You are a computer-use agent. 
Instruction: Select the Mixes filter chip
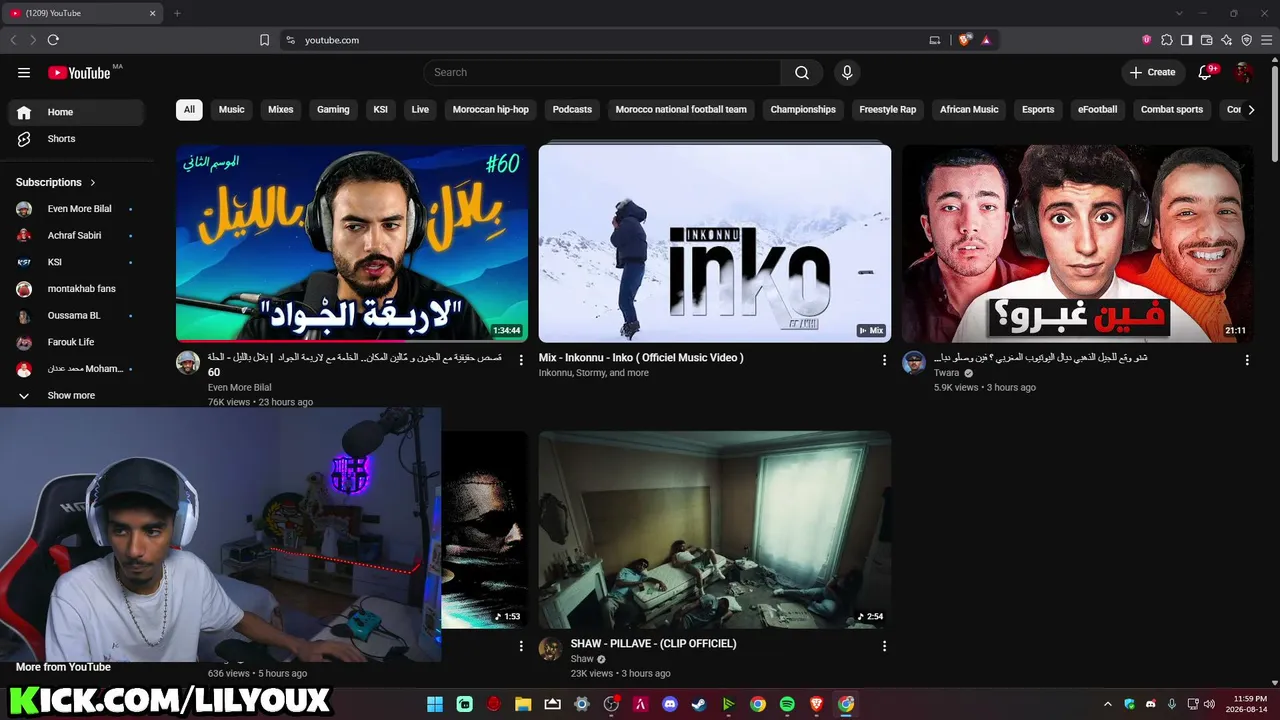point(281,110)
